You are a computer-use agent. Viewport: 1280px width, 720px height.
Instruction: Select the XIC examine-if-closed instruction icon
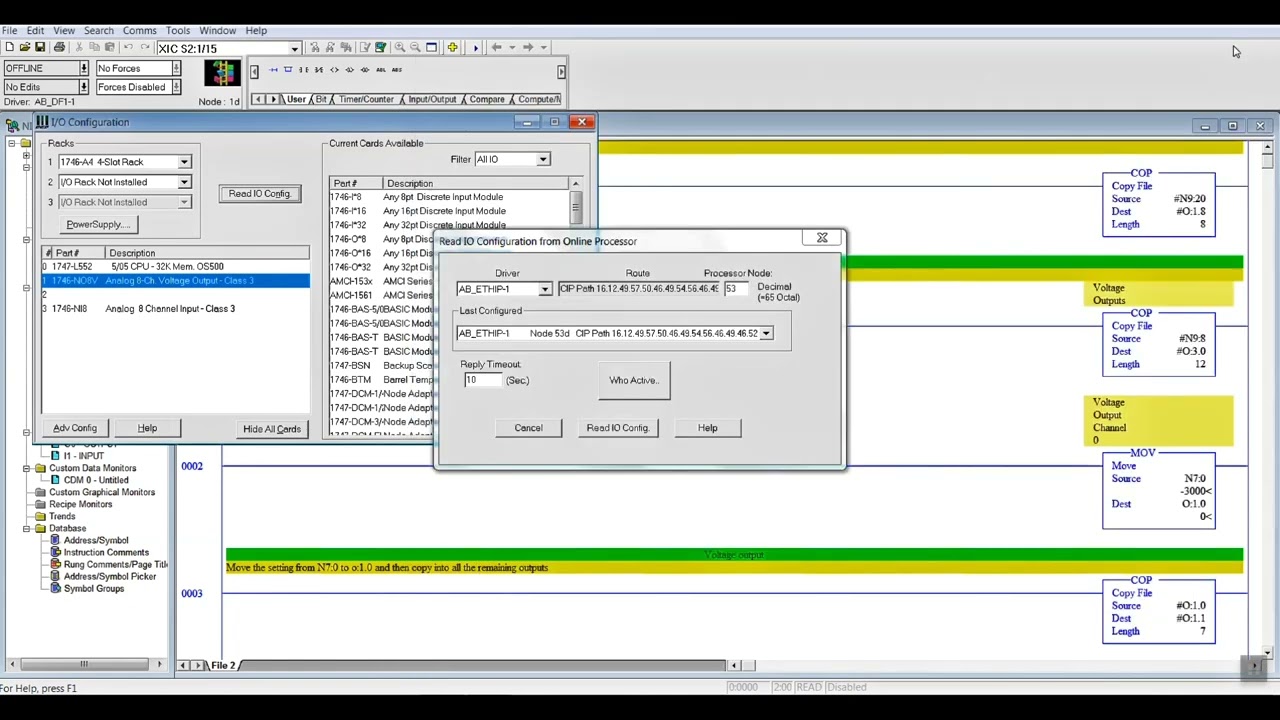(304, 70)
